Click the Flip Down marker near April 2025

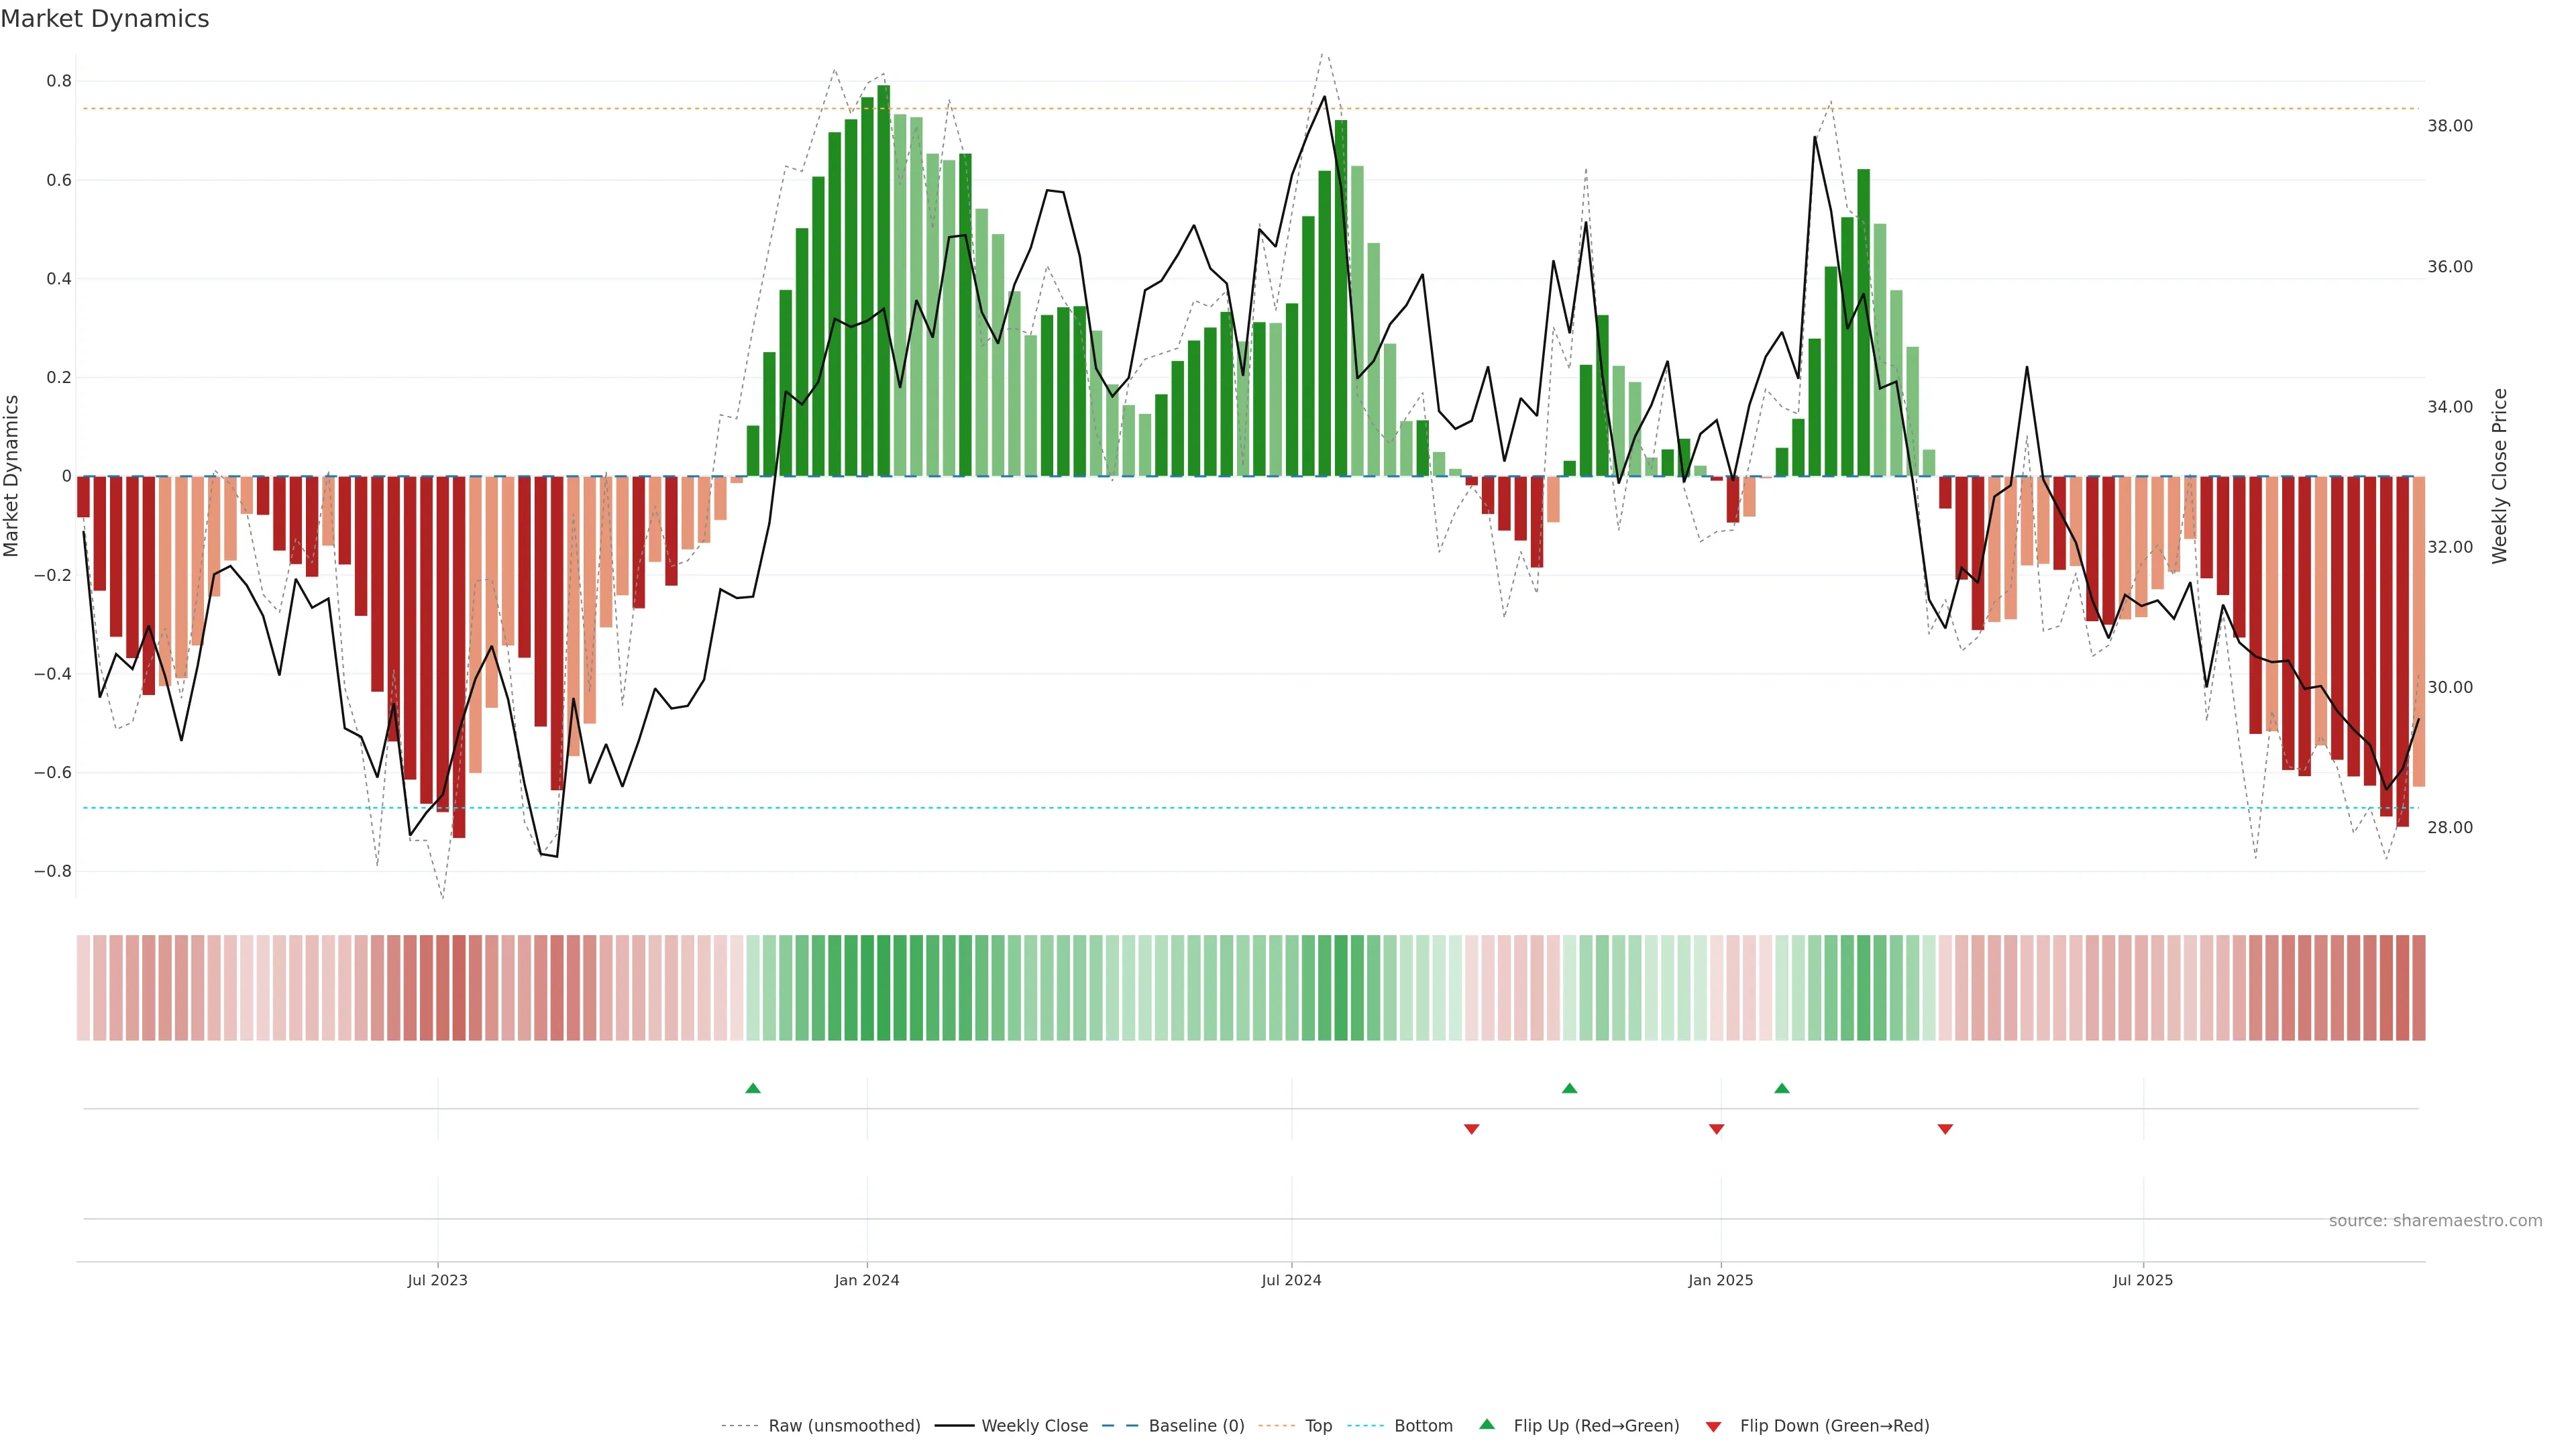pyautogui.click(x=1945, y=1129)
